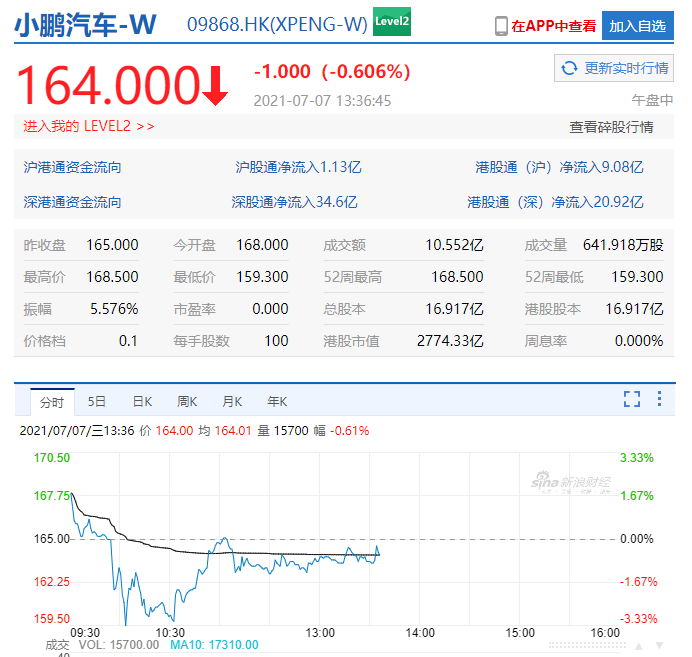Click the green Level2 badge icon

[x=391, y=21]
